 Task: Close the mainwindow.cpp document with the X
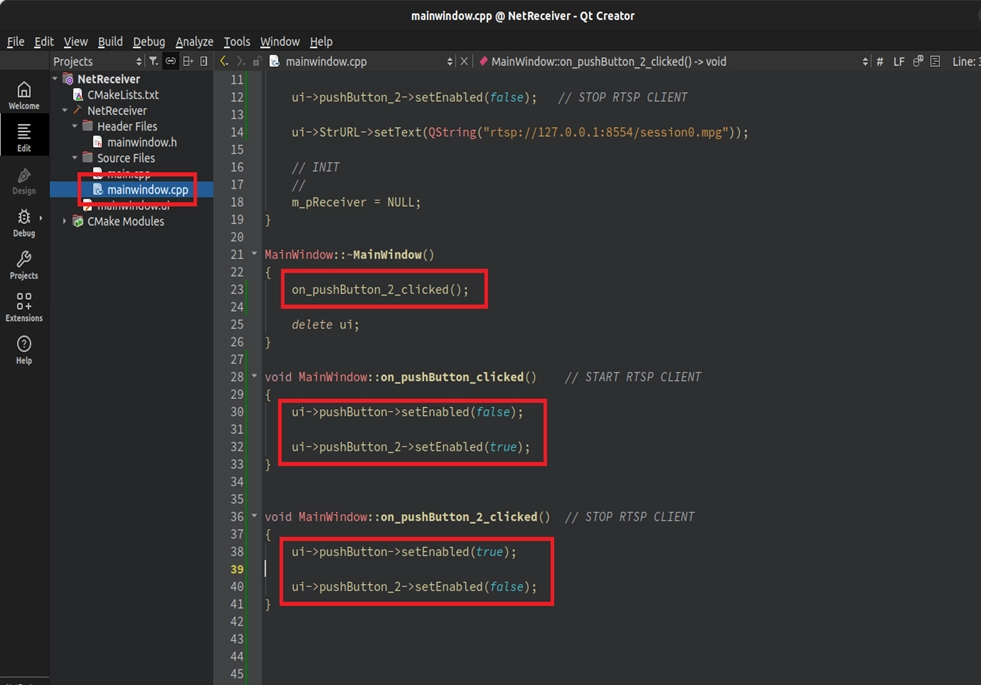click(x=464, y=61)
